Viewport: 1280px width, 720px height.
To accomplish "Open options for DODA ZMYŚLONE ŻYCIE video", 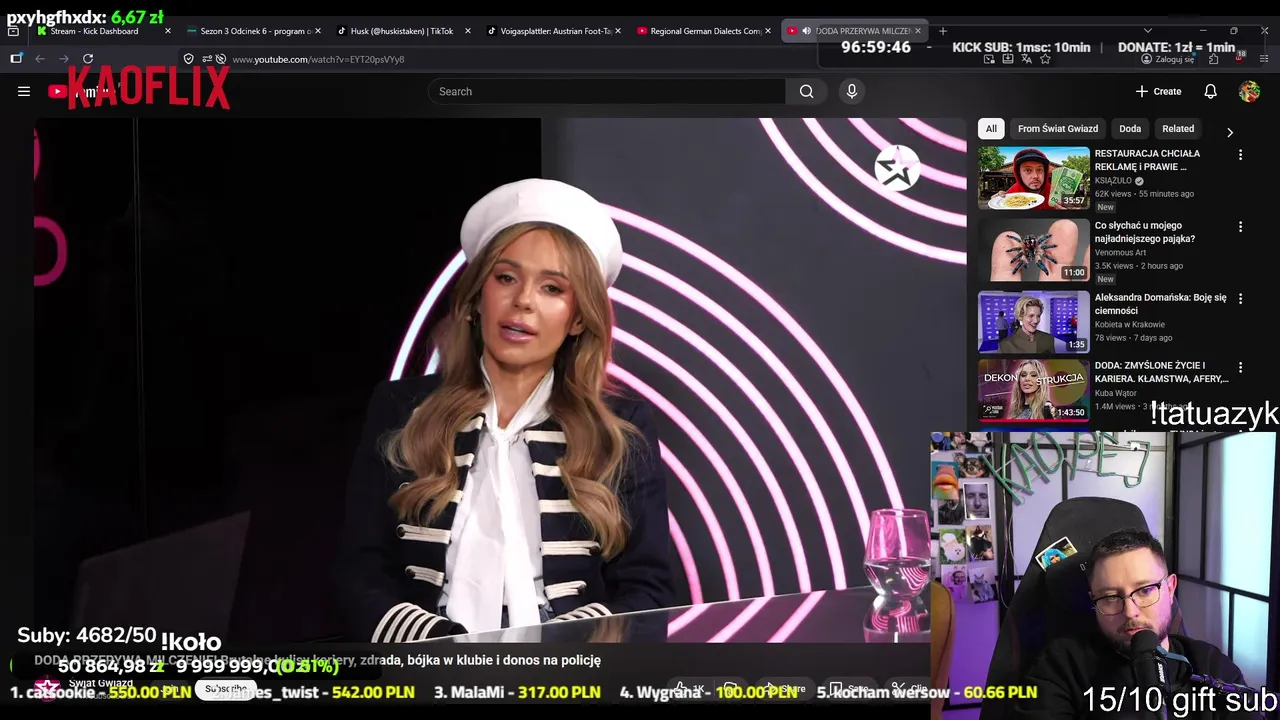I will [x=1240, y=367].
